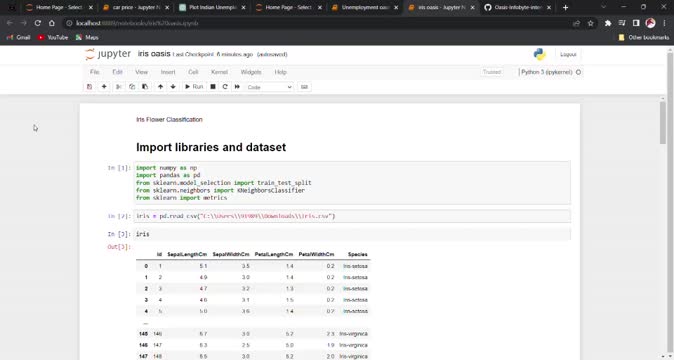Viewport: 674px width, 360px height.
Task: Go back with browser back arrow
Action: point(10,23)
